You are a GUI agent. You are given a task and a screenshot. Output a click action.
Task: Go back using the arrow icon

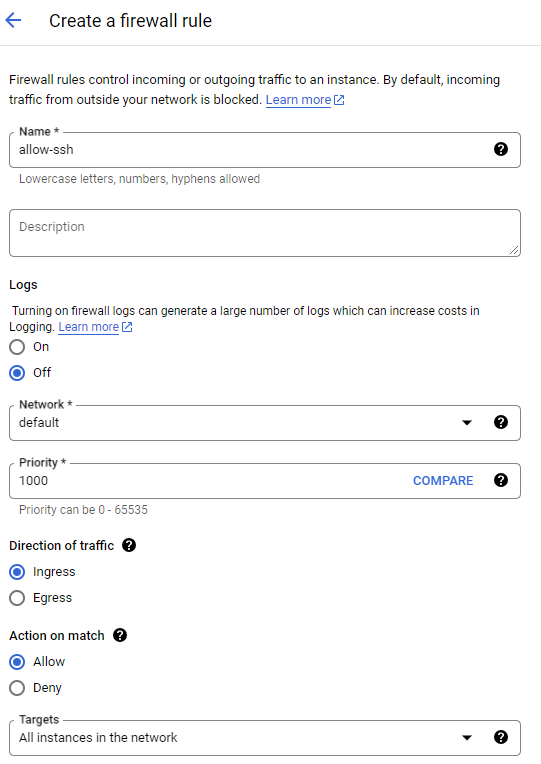(x=13, y=20)
